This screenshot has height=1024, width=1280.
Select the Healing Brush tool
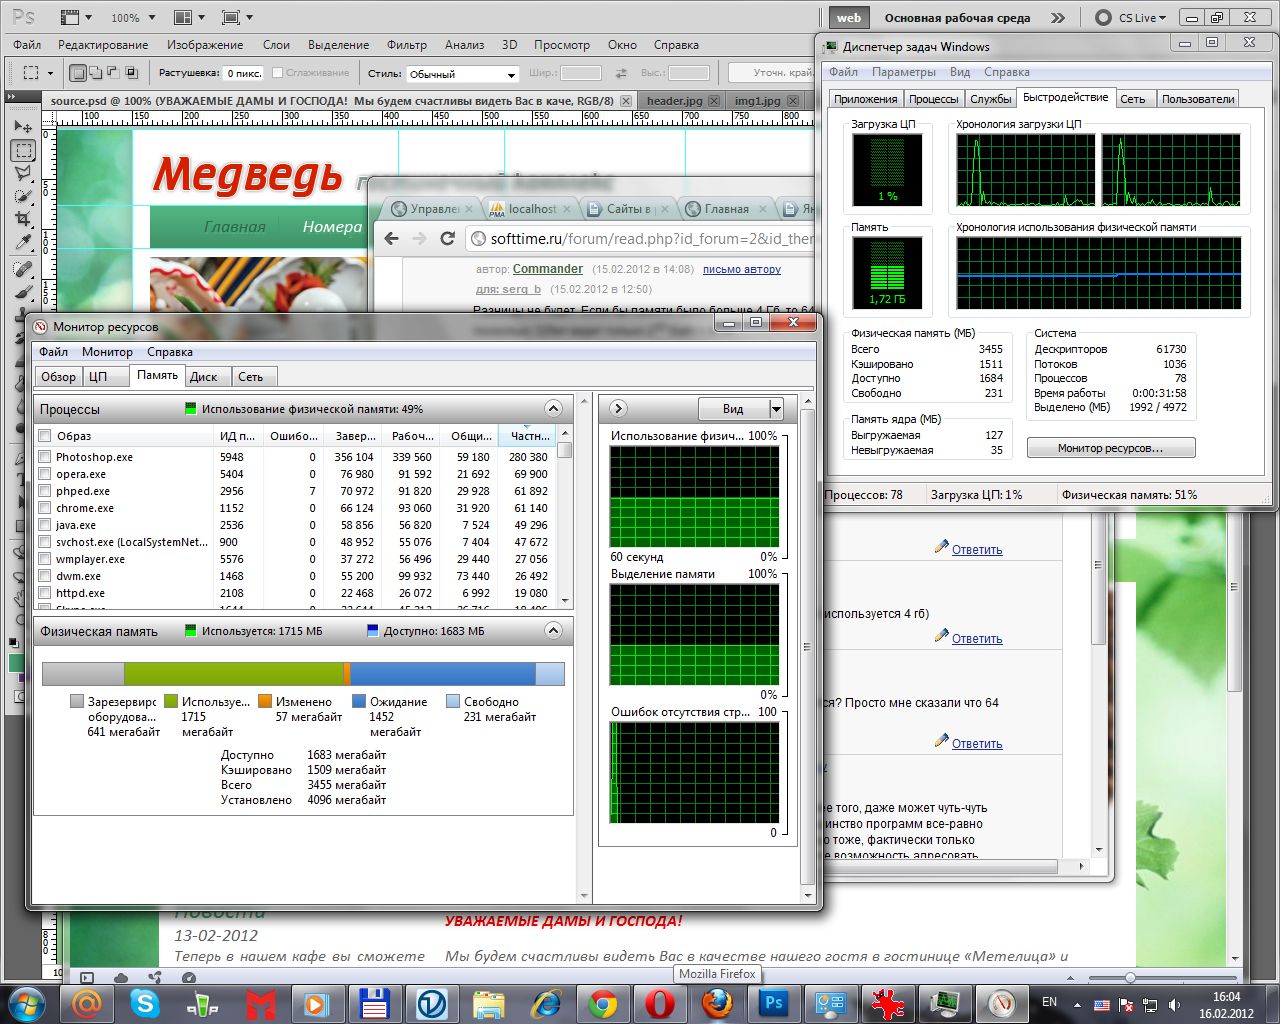click(22, 270)
